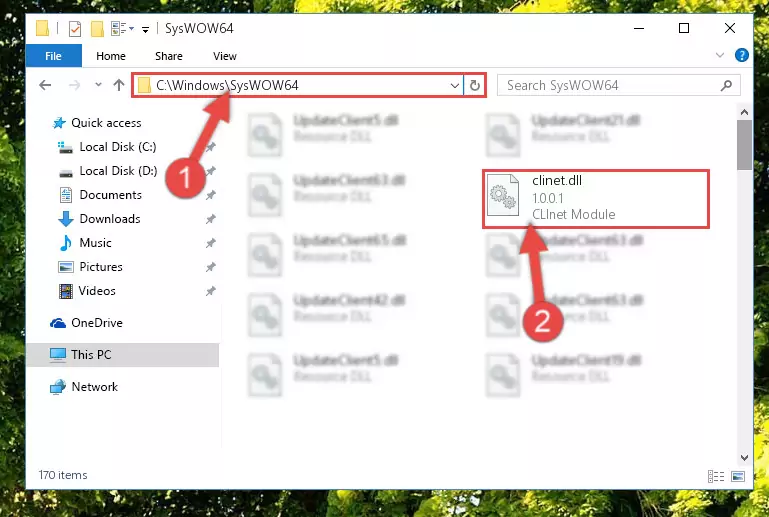The width and height of the screenshot is (769, 517).
Task: Click the 170 items status text
Action: click(63, 475)
